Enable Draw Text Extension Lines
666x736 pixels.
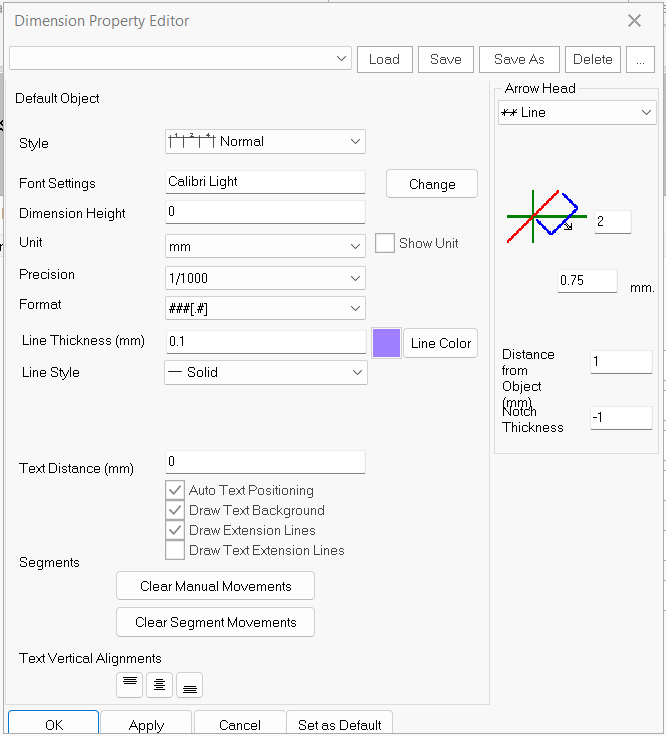click(175, 550)
